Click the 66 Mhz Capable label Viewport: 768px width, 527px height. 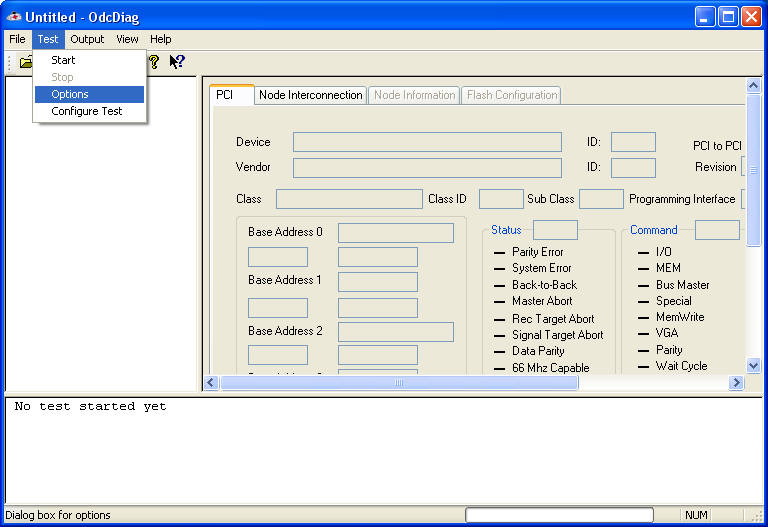coord(551,368)
